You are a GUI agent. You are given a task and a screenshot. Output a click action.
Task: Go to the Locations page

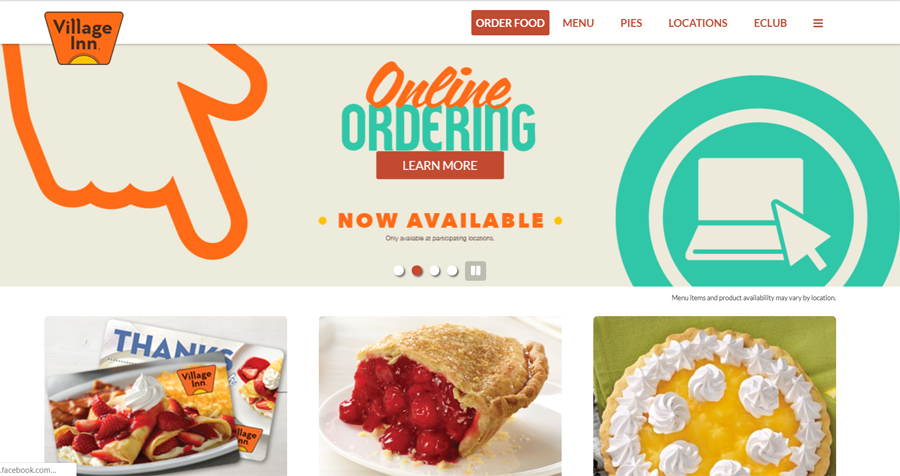pyautogui.click(x=697, y=23)
